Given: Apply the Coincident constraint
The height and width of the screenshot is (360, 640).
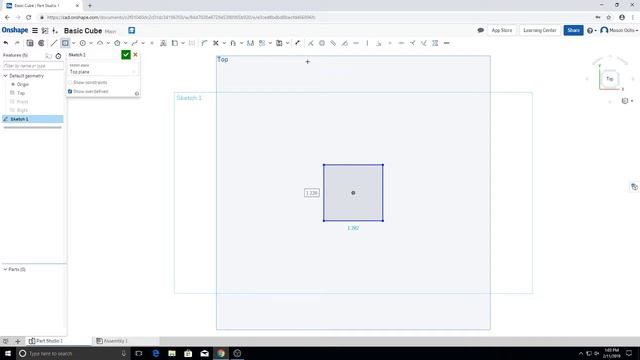Looking at the screenshot, I should tap(311, 43).
